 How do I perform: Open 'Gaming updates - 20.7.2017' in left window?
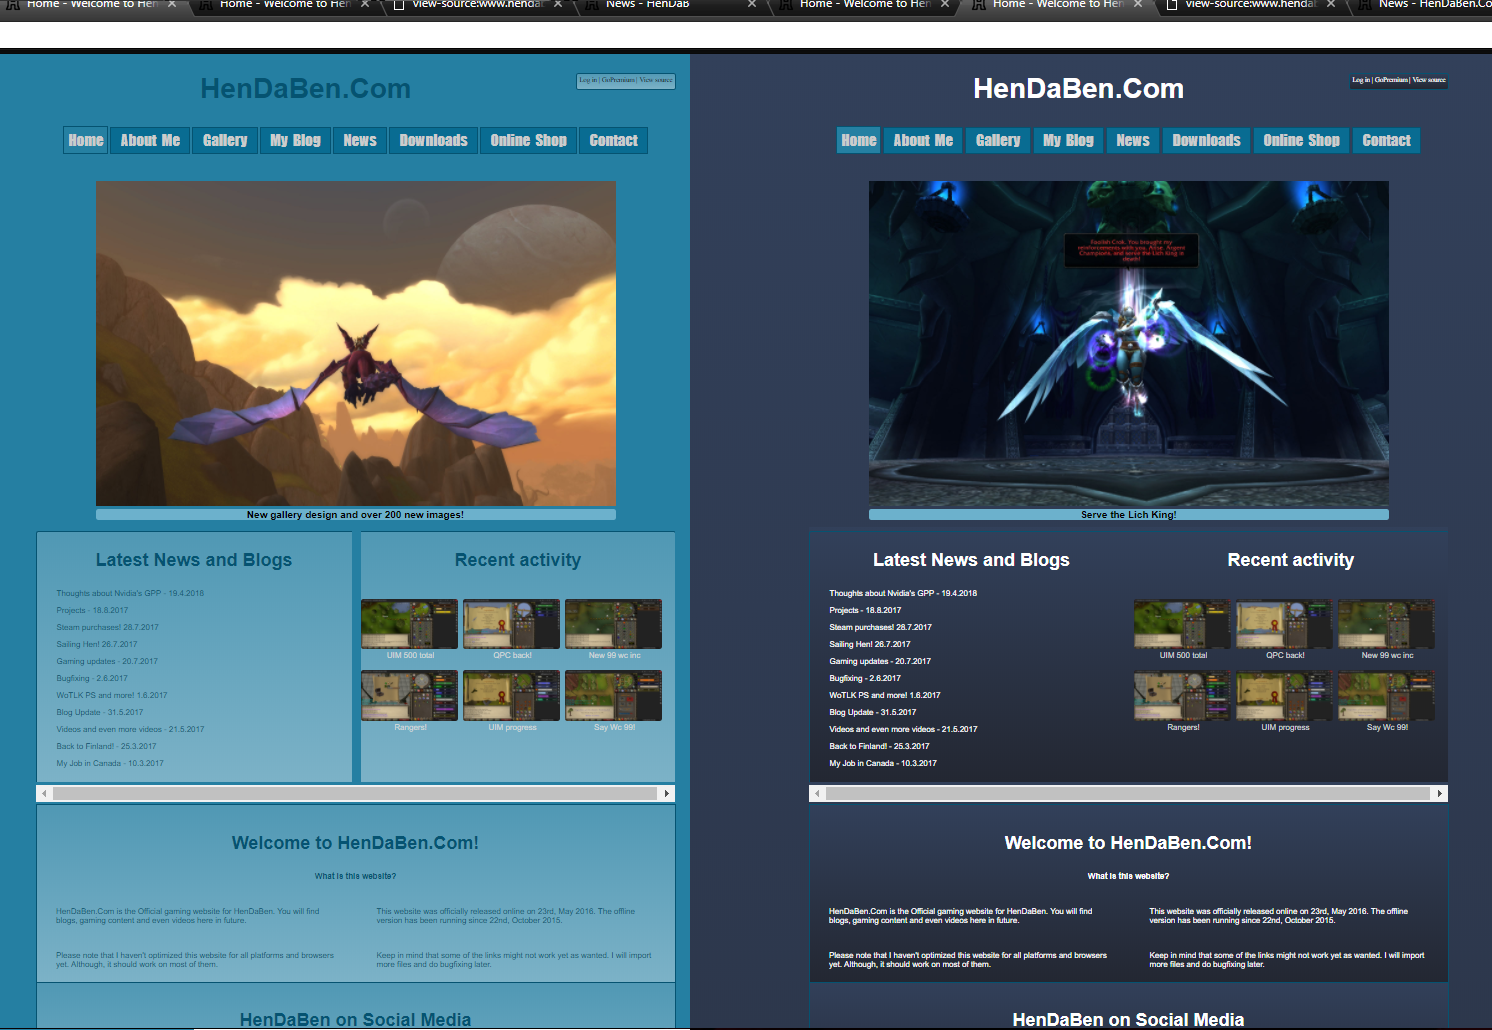(107, 661)
